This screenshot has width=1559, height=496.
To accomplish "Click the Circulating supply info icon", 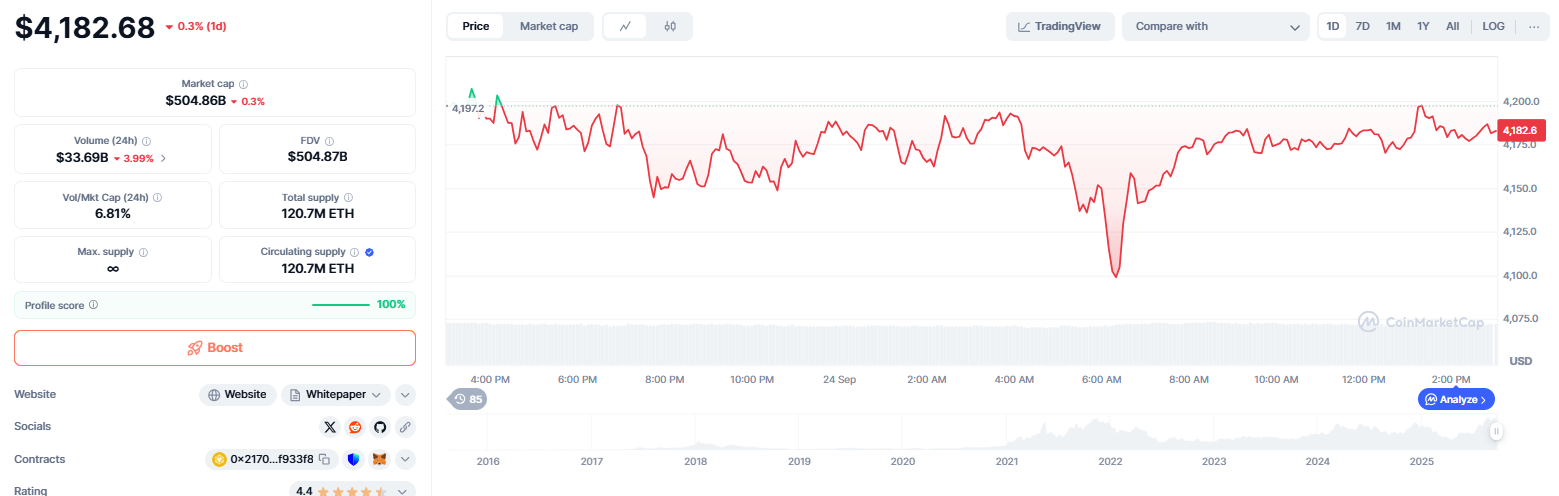I will (x=355, y=253).
